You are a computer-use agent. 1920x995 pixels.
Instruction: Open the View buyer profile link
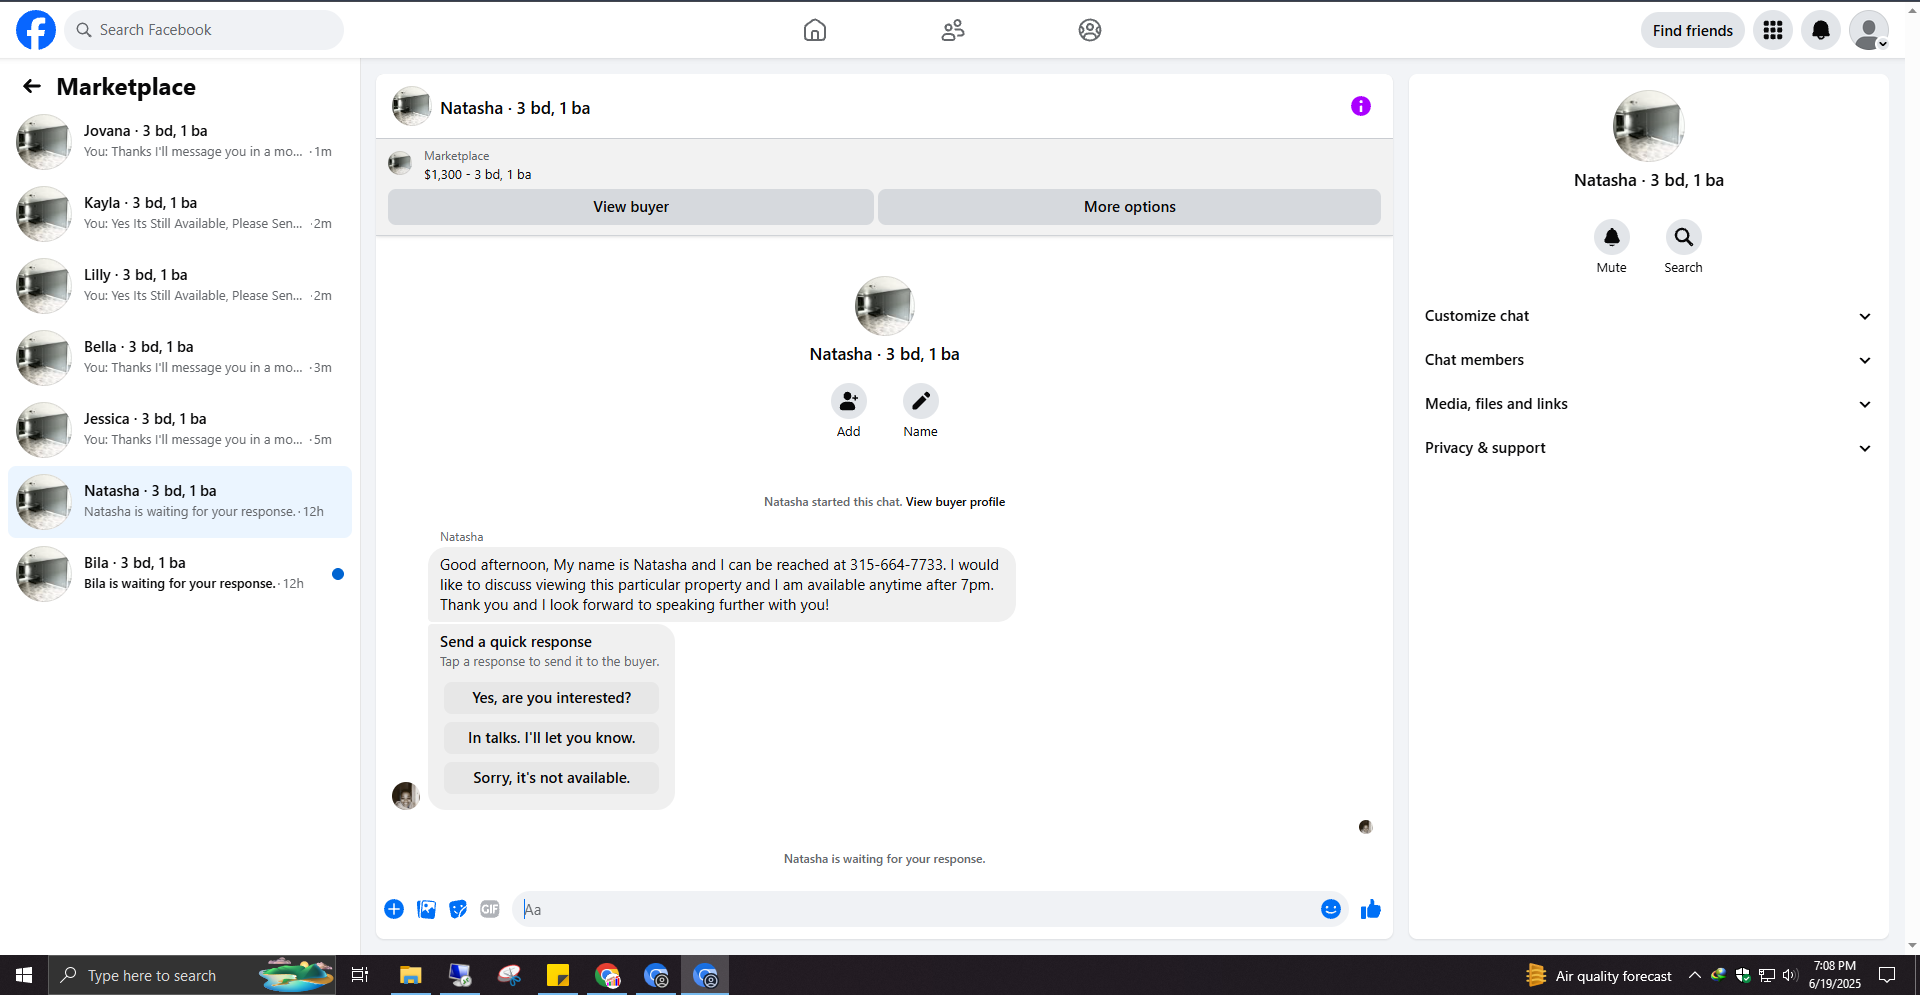[955, 502]
